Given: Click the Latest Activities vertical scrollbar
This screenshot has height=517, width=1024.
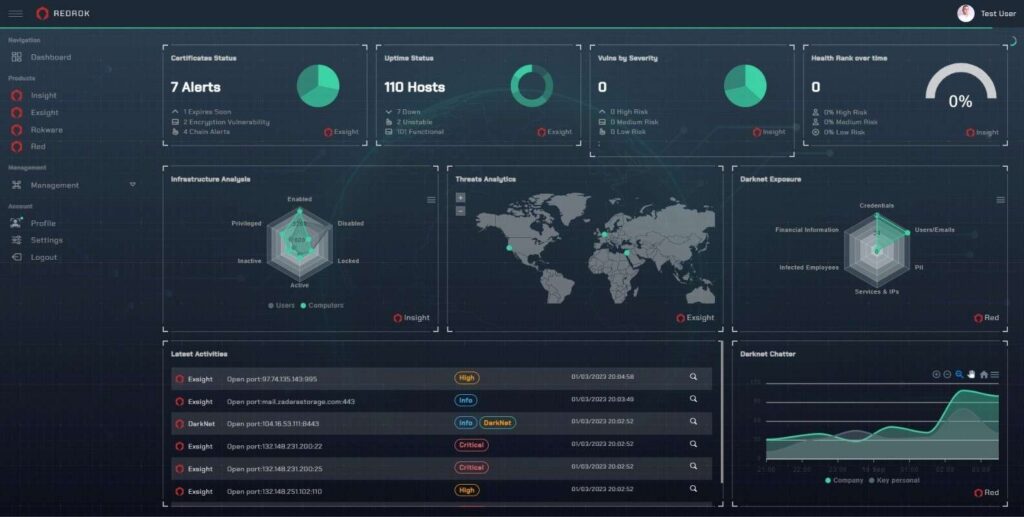Looking at the screenshot, I should tap(721, 413).
